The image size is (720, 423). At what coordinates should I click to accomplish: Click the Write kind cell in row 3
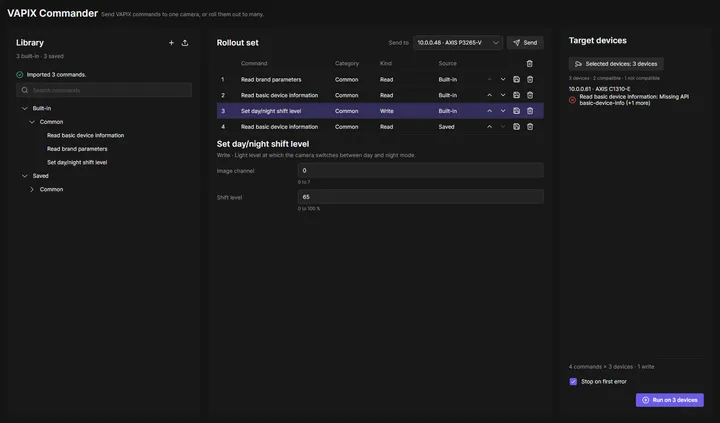[387, 111]
